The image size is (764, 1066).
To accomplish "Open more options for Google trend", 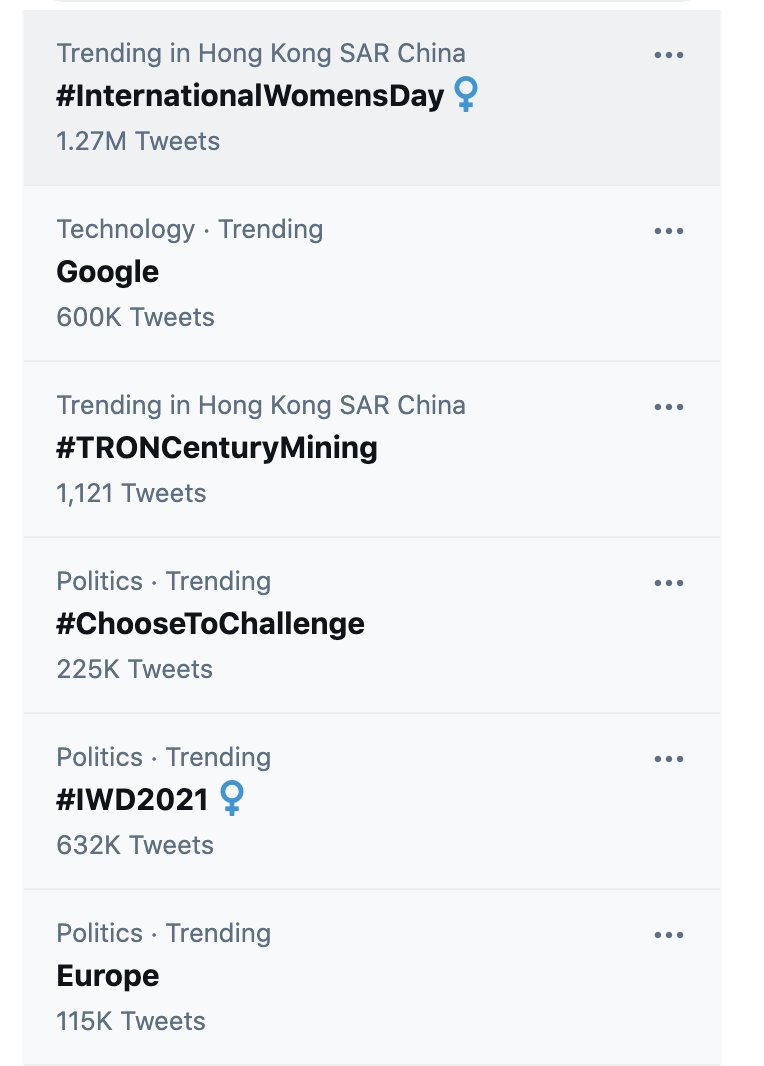I will [x=669, y=231].
